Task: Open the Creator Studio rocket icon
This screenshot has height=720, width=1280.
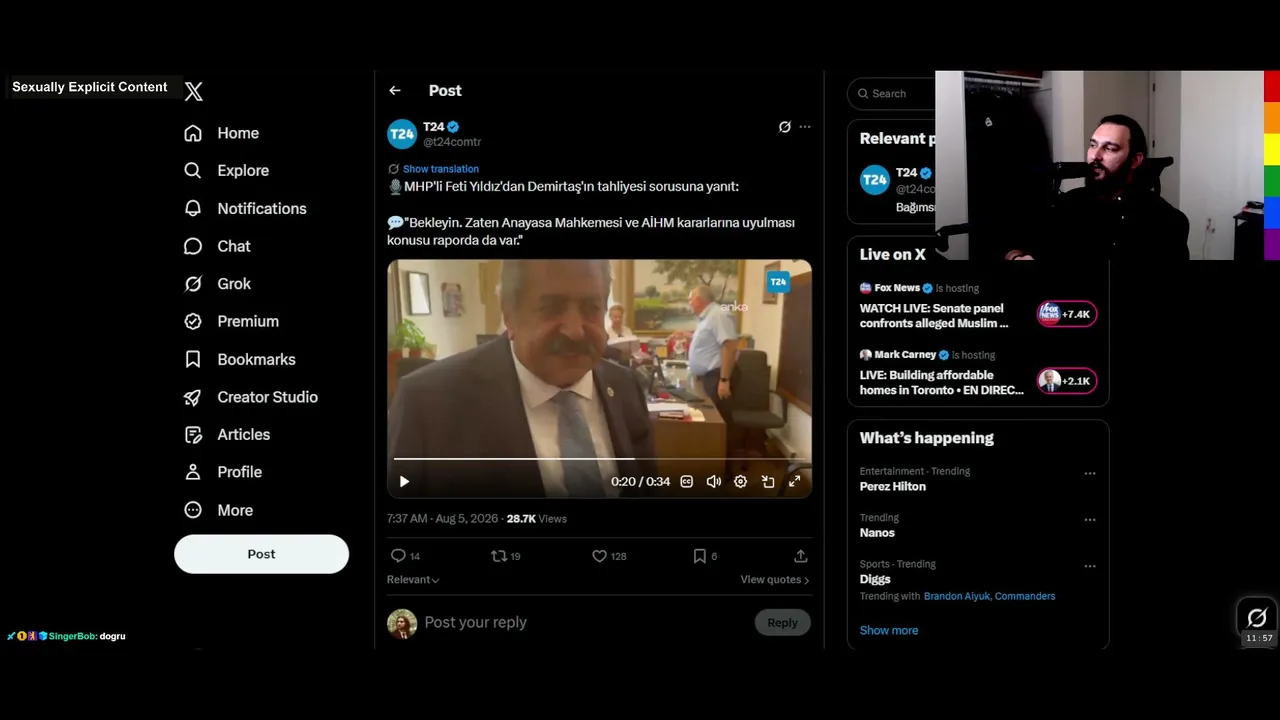Action: 193,397
